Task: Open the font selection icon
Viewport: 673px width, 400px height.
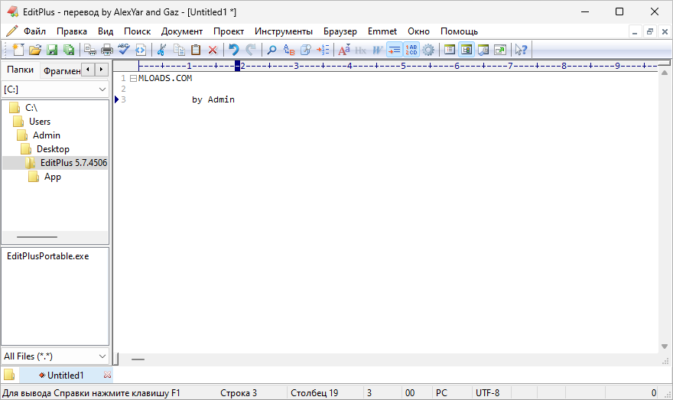Action: [344, 50]
